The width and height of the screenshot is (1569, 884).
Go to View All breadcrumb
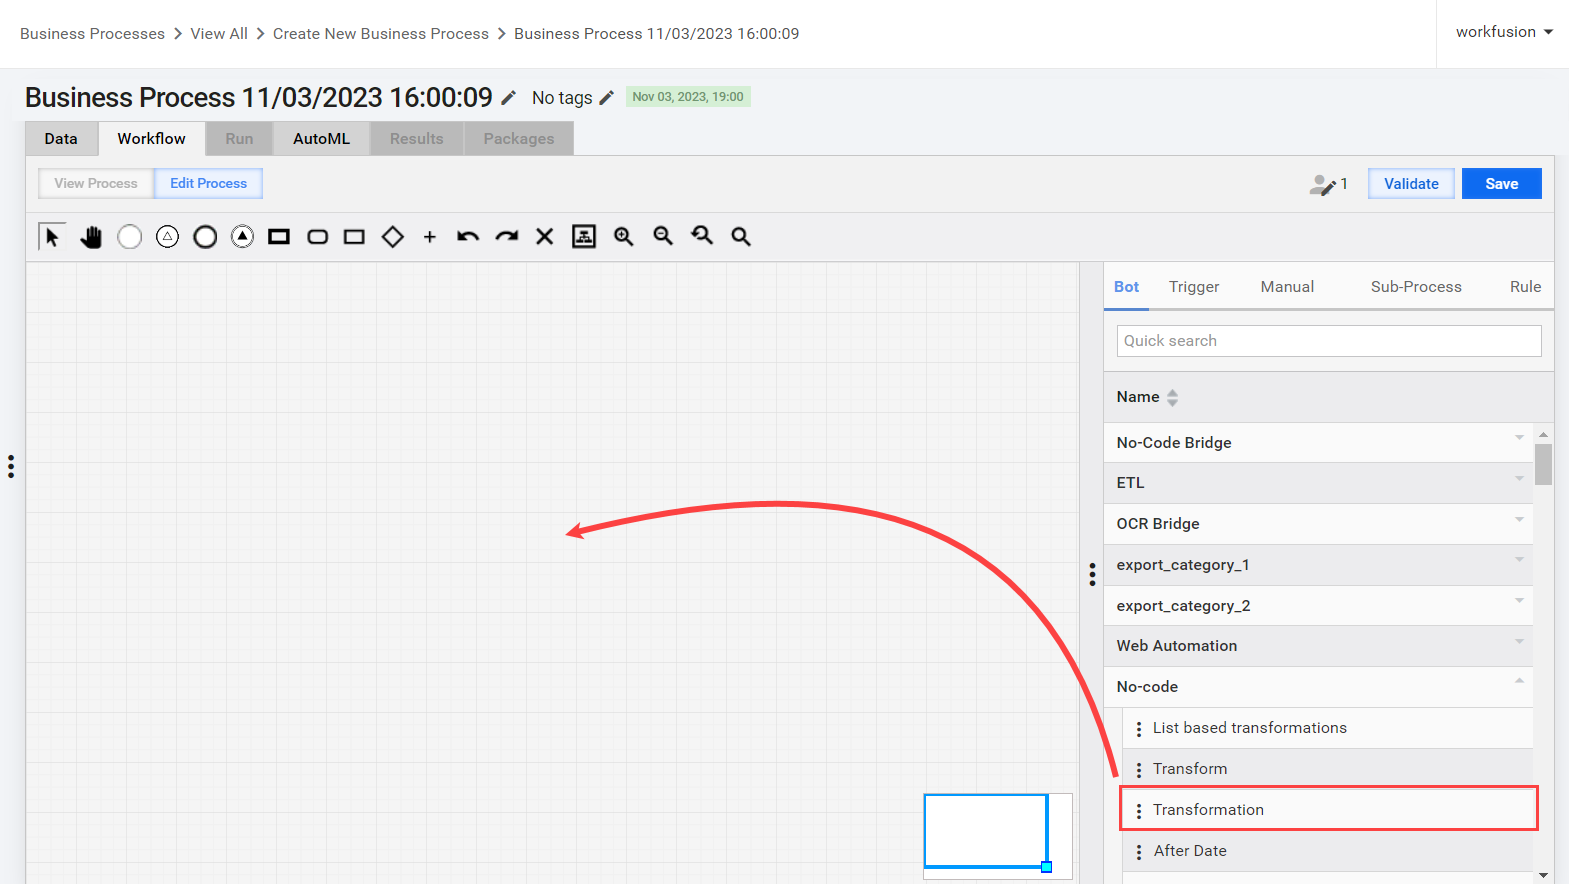219,34
